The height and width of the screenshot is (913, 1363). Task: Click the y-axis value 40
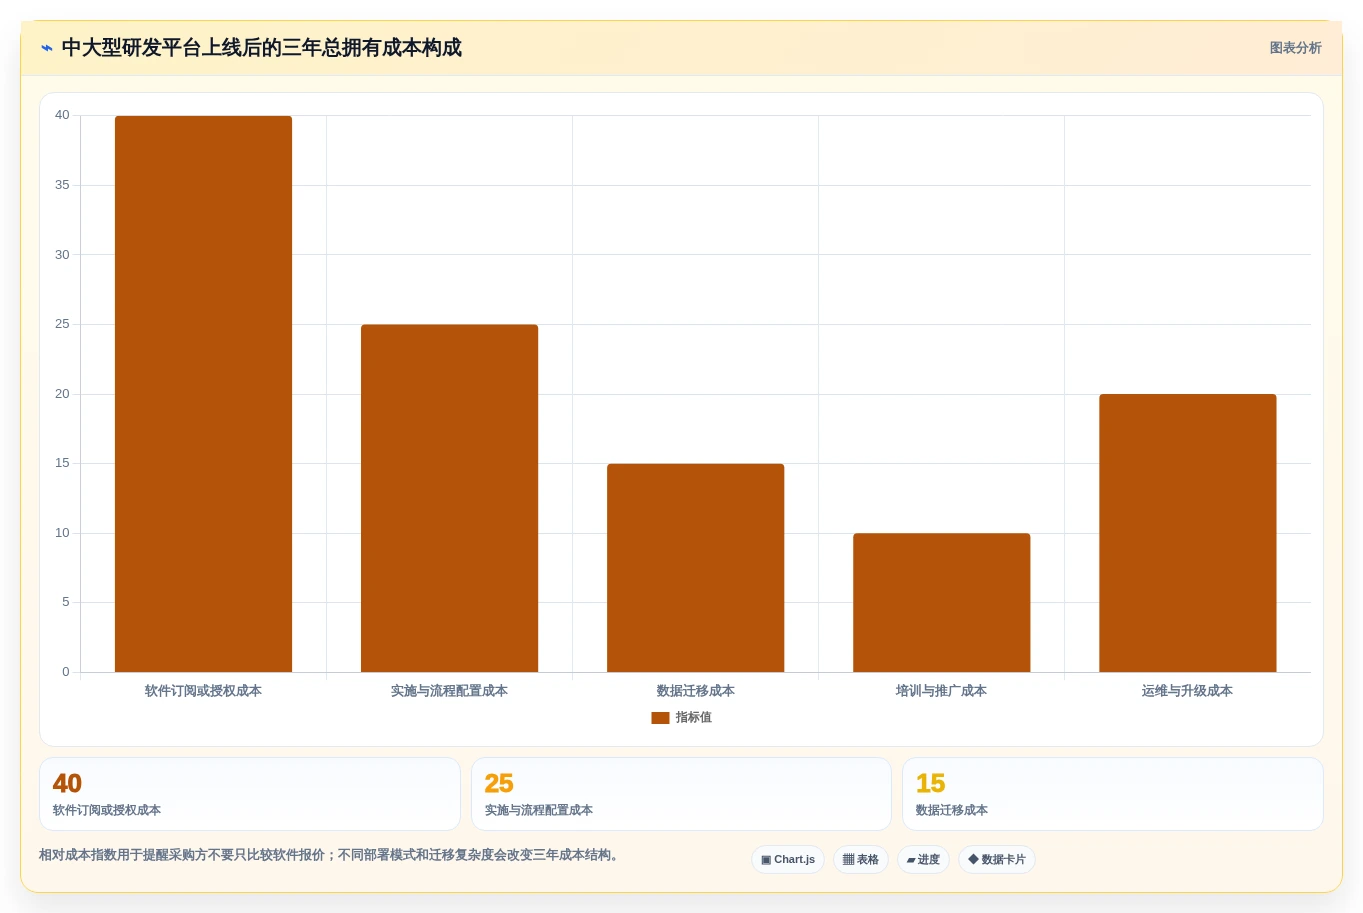pos(62,115)
